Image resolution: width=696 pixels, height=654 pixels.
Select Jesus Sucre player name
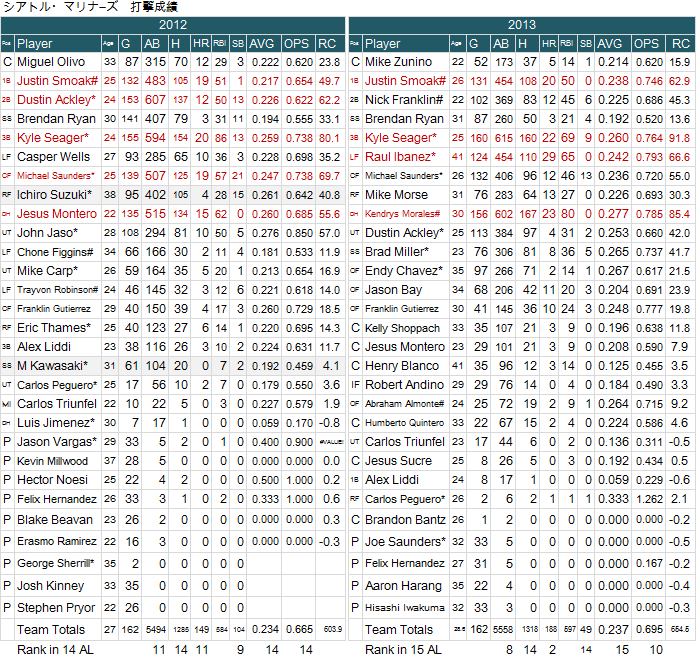(398, 461)
